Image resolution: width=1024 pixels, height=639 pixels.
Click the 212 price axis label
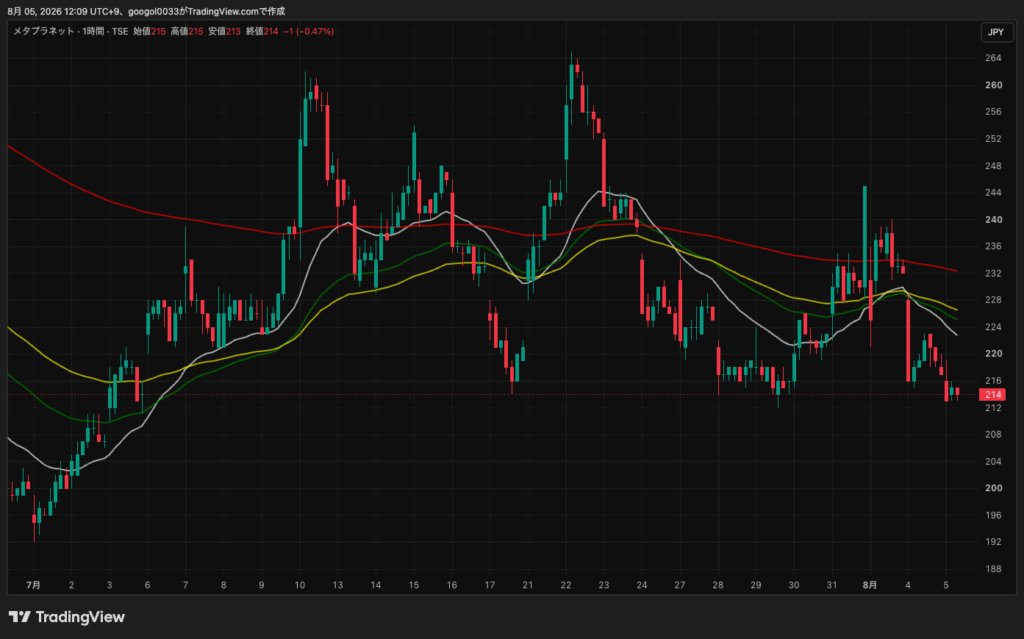tap(993, 408)
